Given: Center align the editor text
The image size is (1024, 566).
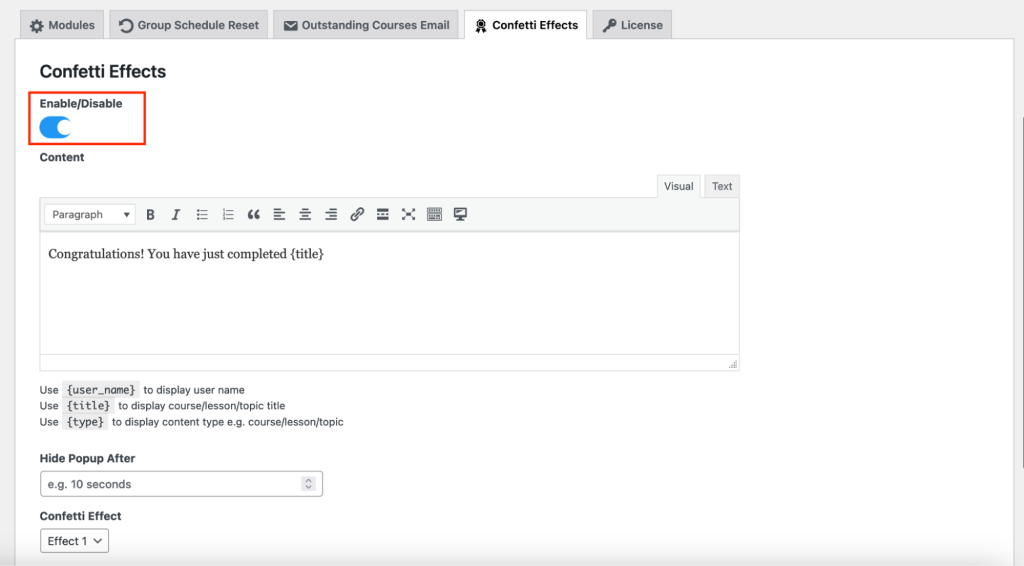Looking at the screenshot, I should click(x=305, y=214).
